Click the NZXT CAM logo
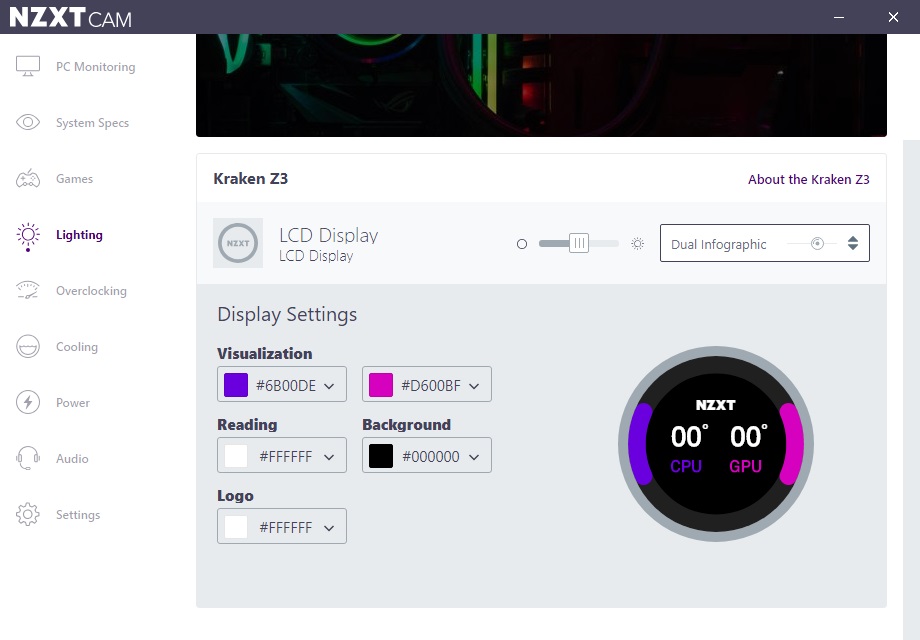Image resolution: width=920 pixels, height=640 pixels. [x=70, y=17]
